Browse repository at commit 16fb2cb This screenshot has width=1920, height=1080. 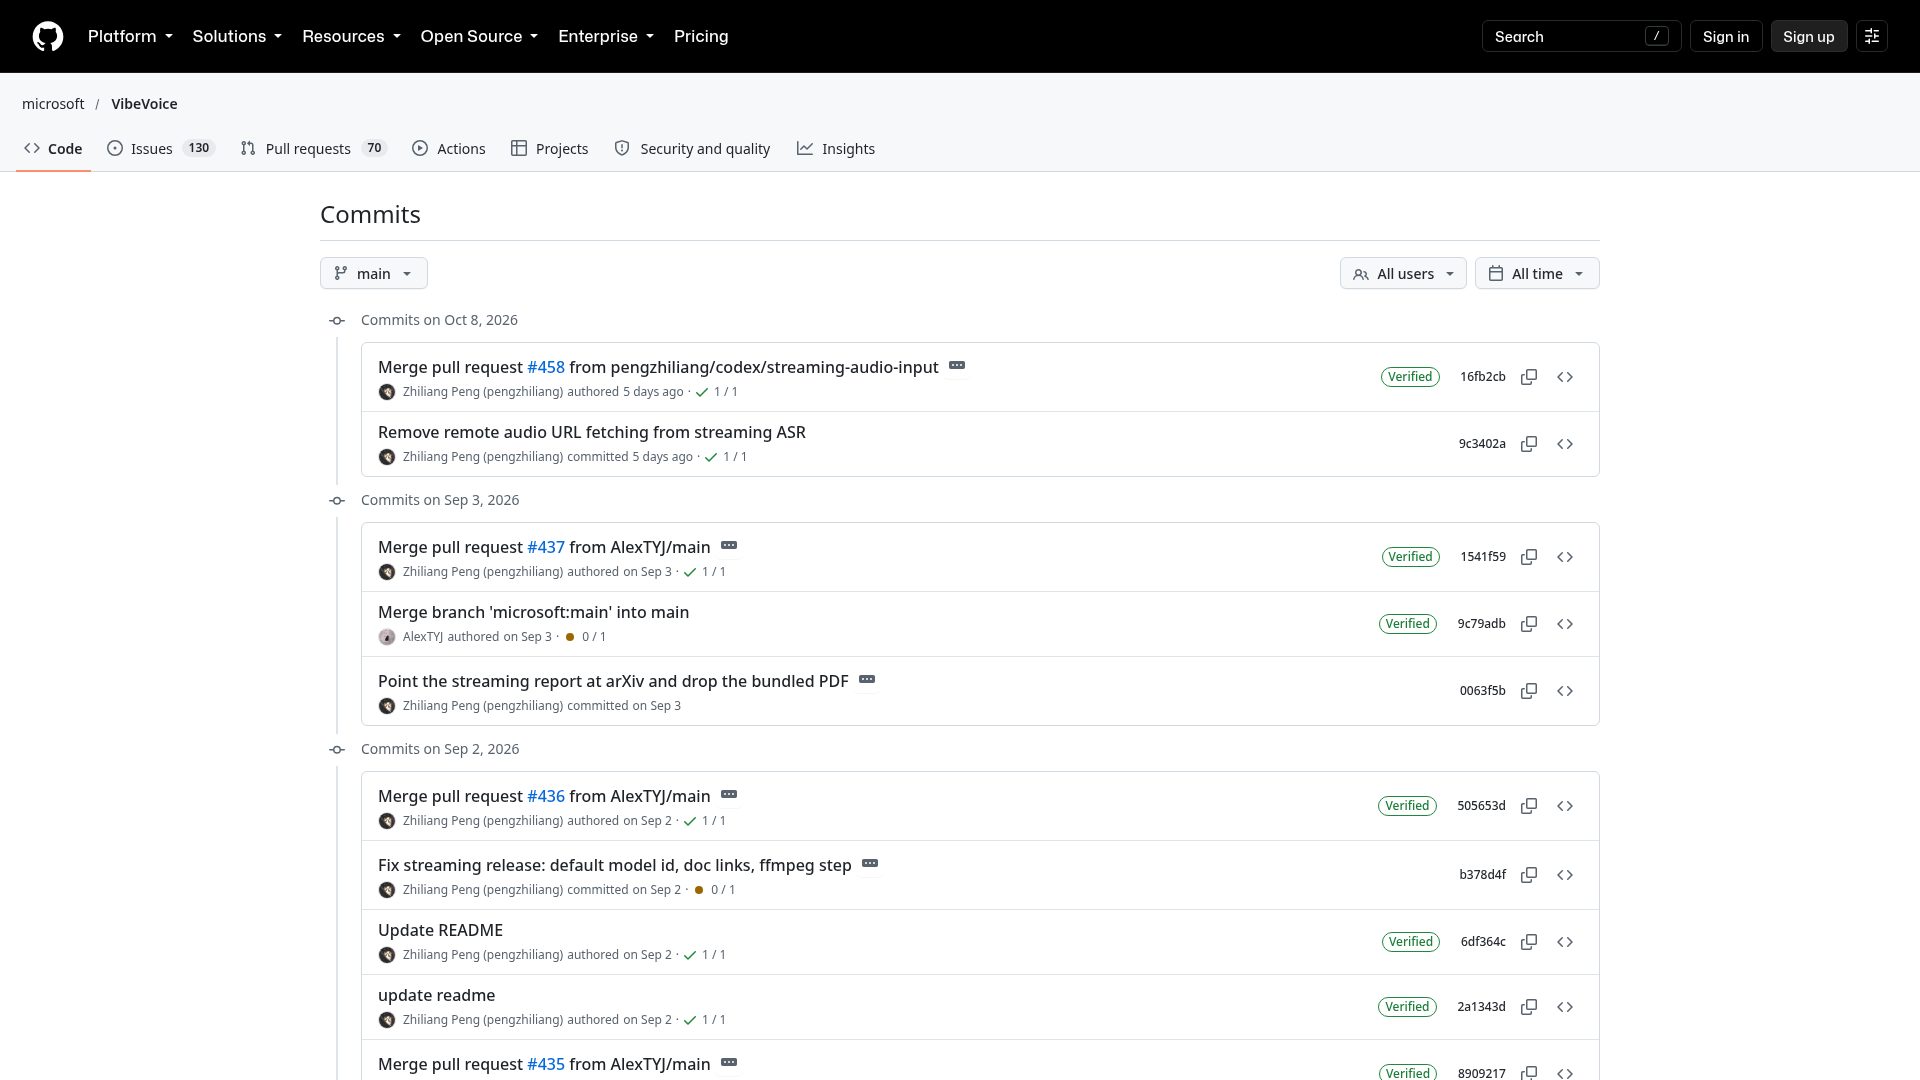click(1565, 377)
